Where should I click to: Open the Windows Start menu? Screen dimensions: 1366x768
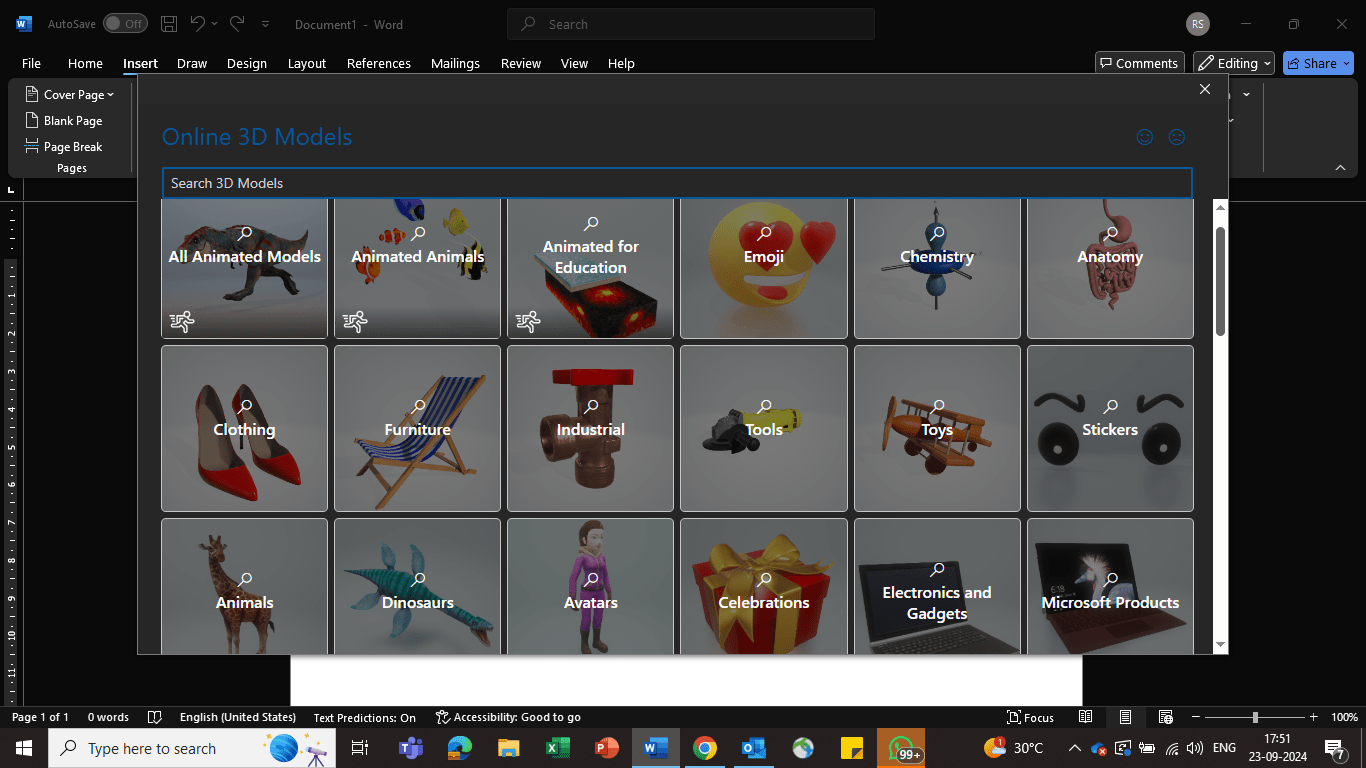[24, 748]
